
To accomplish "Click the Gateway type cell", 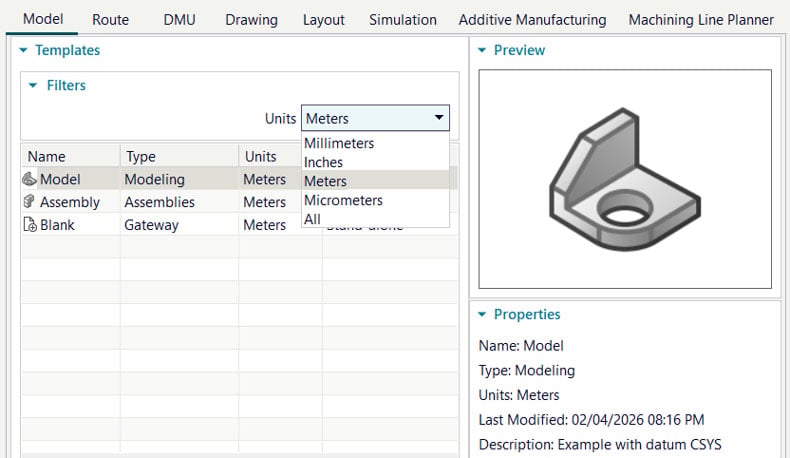I will pos(151,225).
